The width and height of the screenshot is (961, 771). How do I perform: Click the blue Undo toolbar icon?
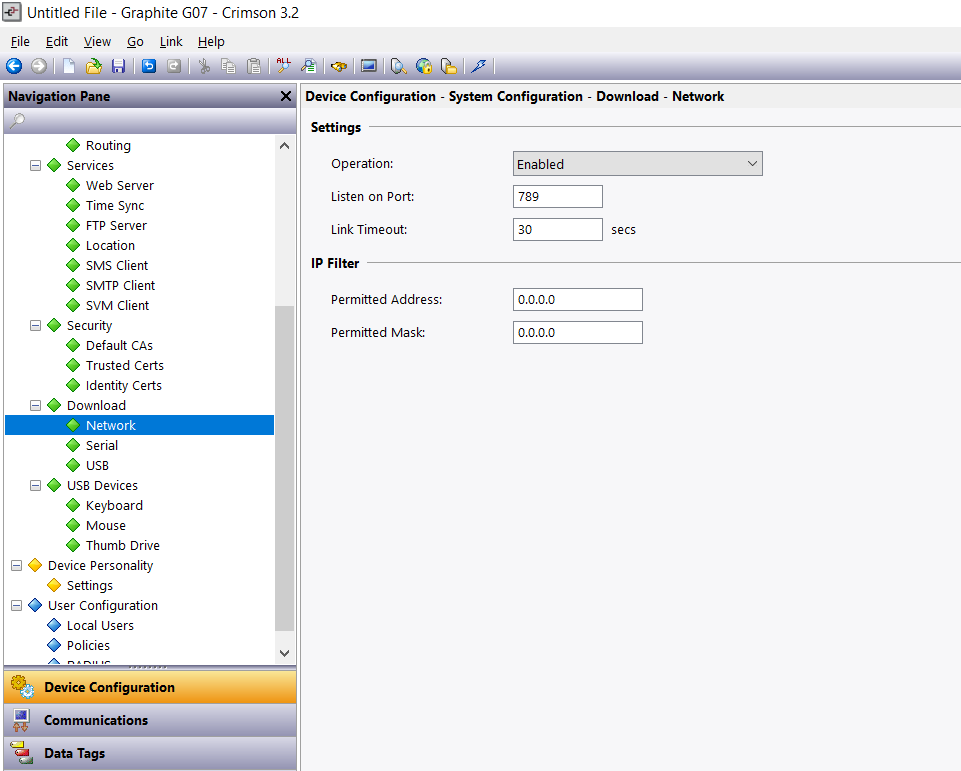point(149,66)
